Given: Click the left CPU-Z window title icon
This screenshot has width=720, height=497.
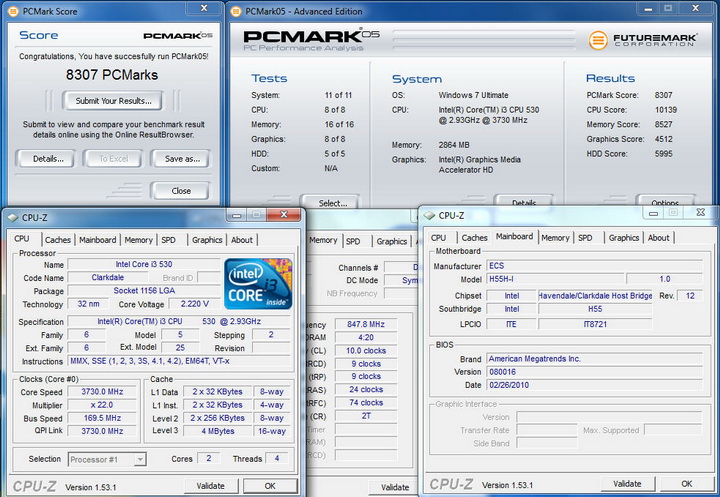Looking at the screenshot, I should (x=12, y=218).
